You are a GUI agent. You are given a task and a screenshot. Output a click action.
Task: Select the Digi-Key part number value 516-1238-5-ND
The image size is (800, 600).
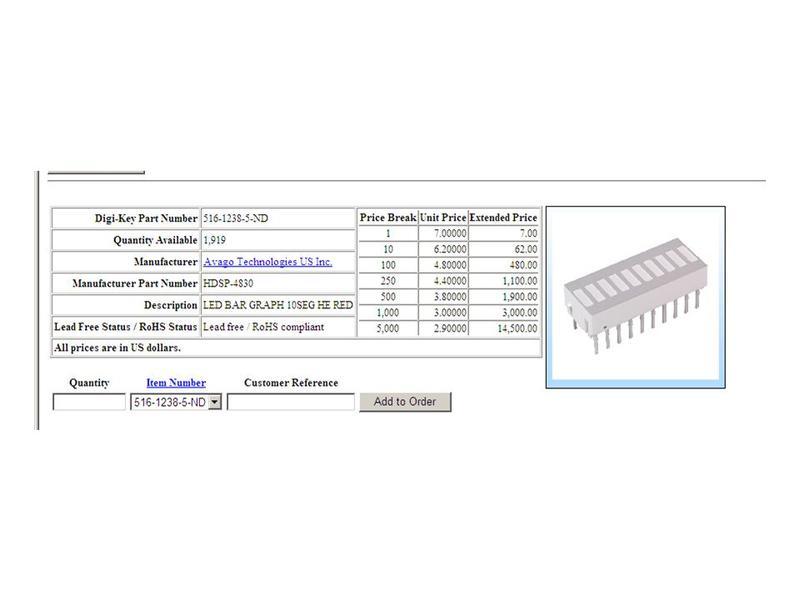point(235,218)
